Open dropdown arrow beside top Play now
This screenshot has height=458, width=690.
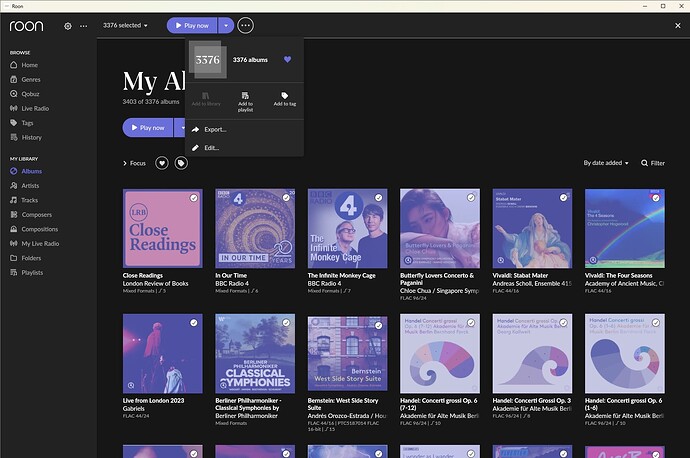226,26
